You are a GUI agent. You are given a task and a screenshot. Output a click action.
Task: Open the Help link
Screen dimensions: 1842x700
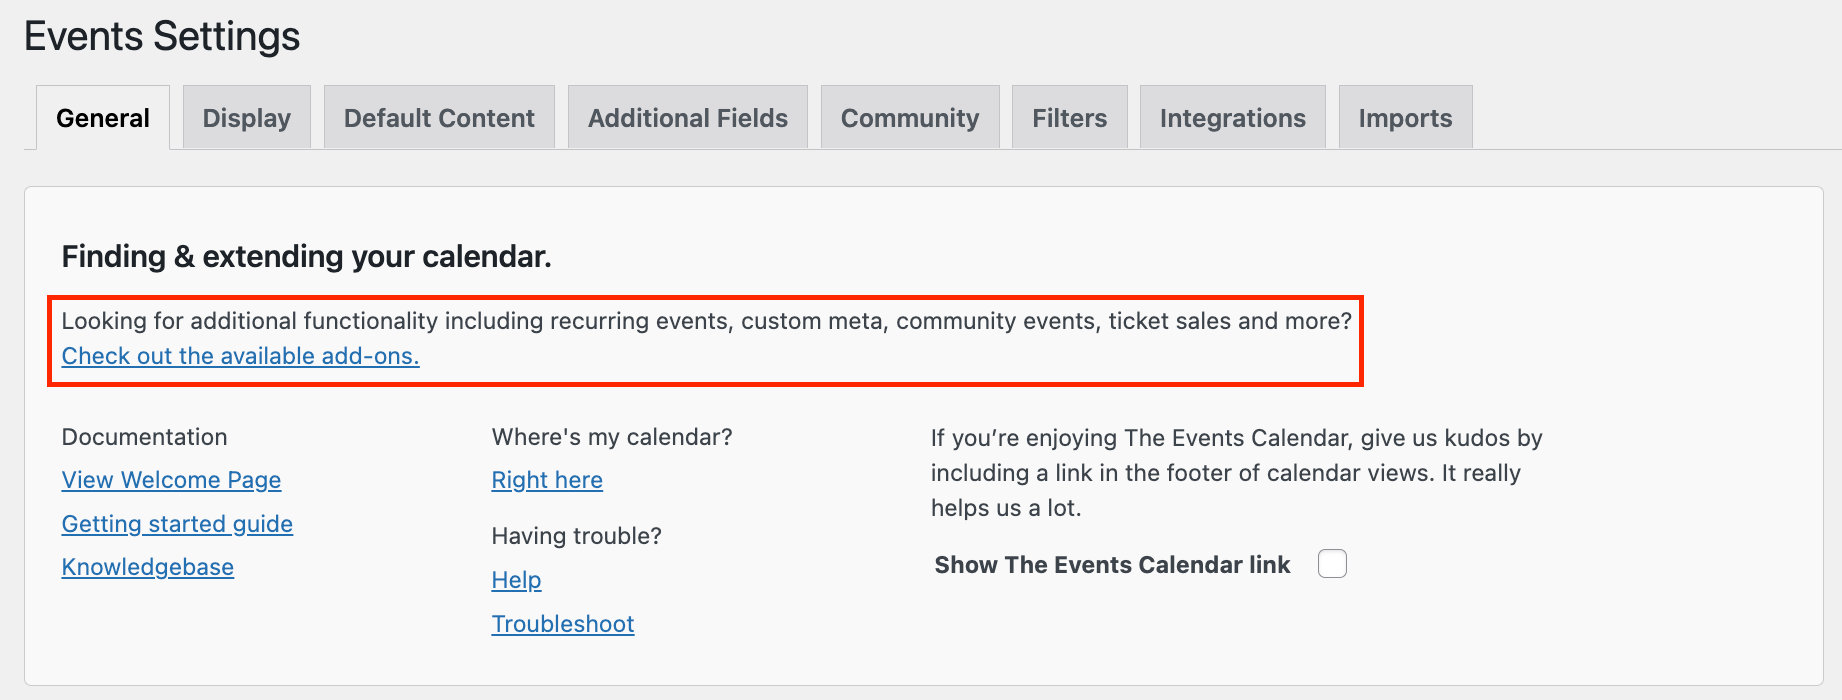click(x=516, y=580)
